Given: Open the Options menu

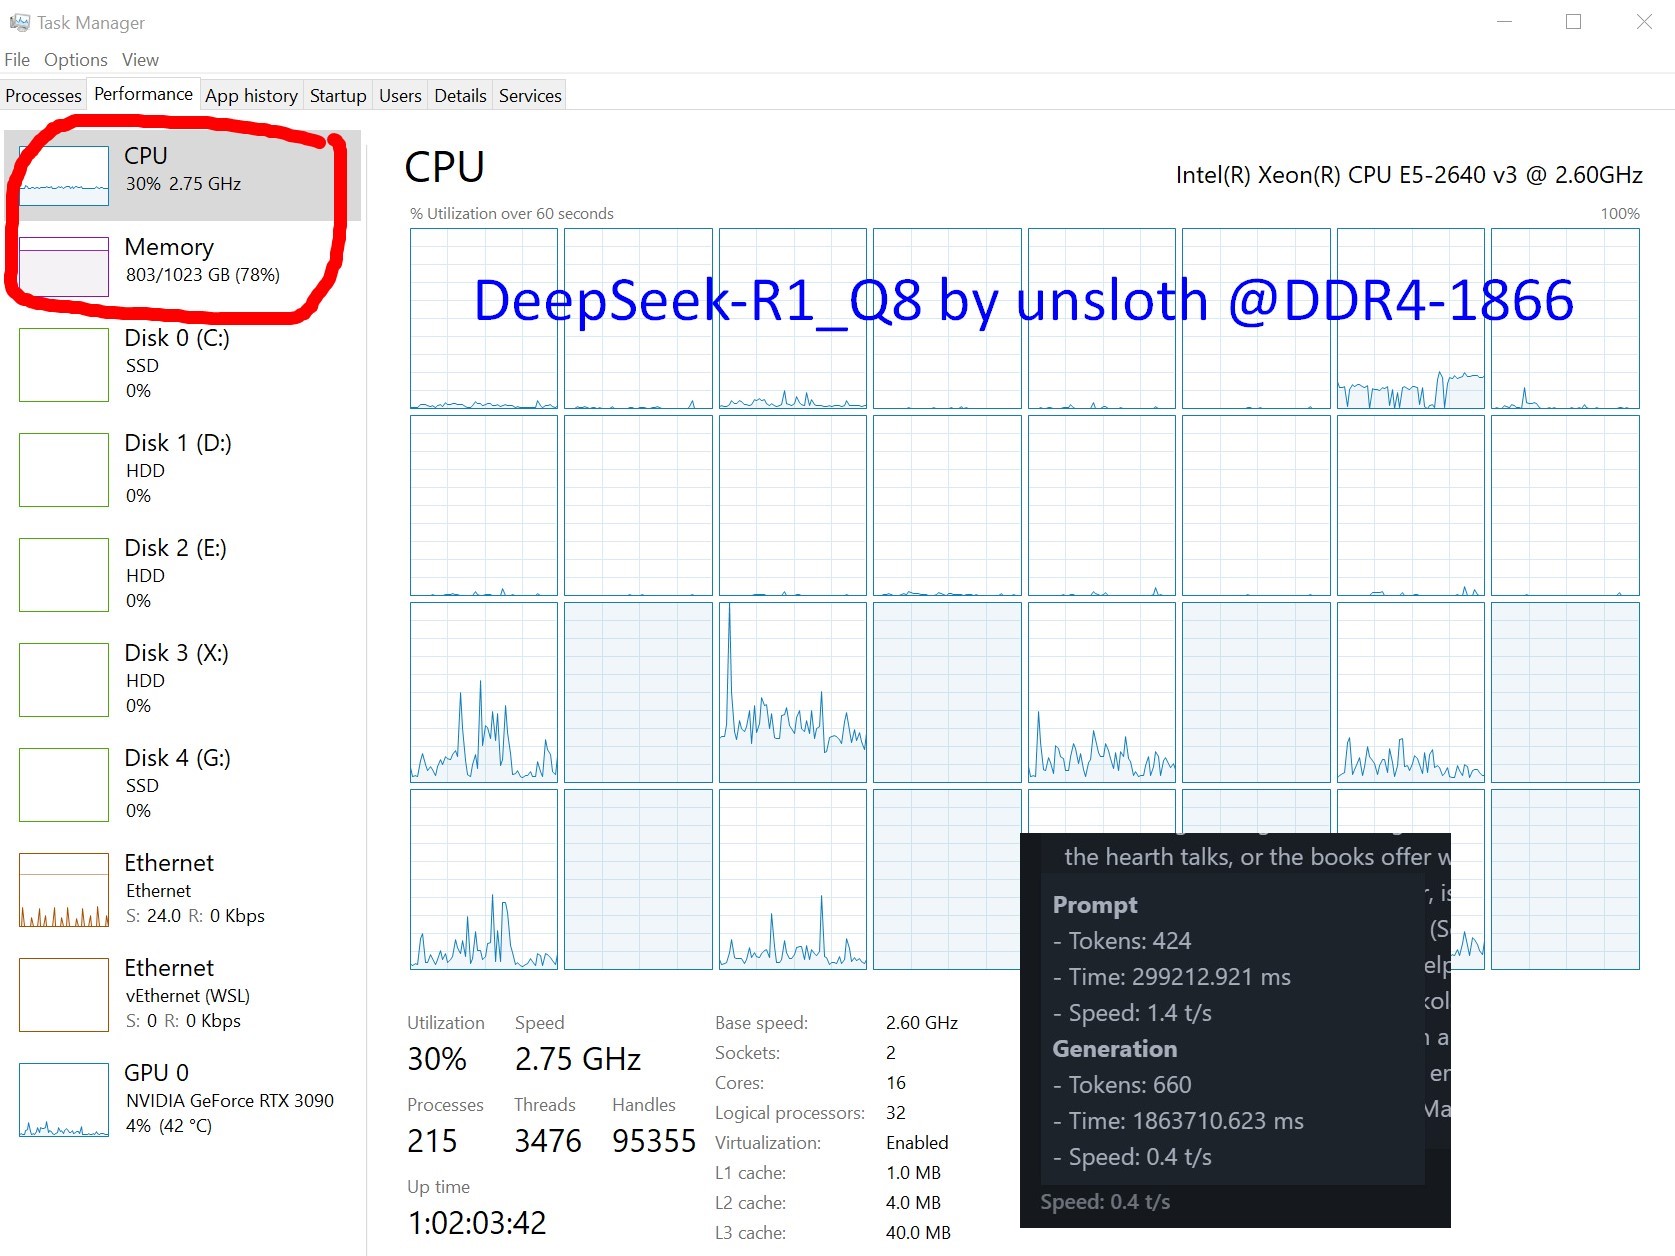Looking at the screenshot, I should coord(75,60).
